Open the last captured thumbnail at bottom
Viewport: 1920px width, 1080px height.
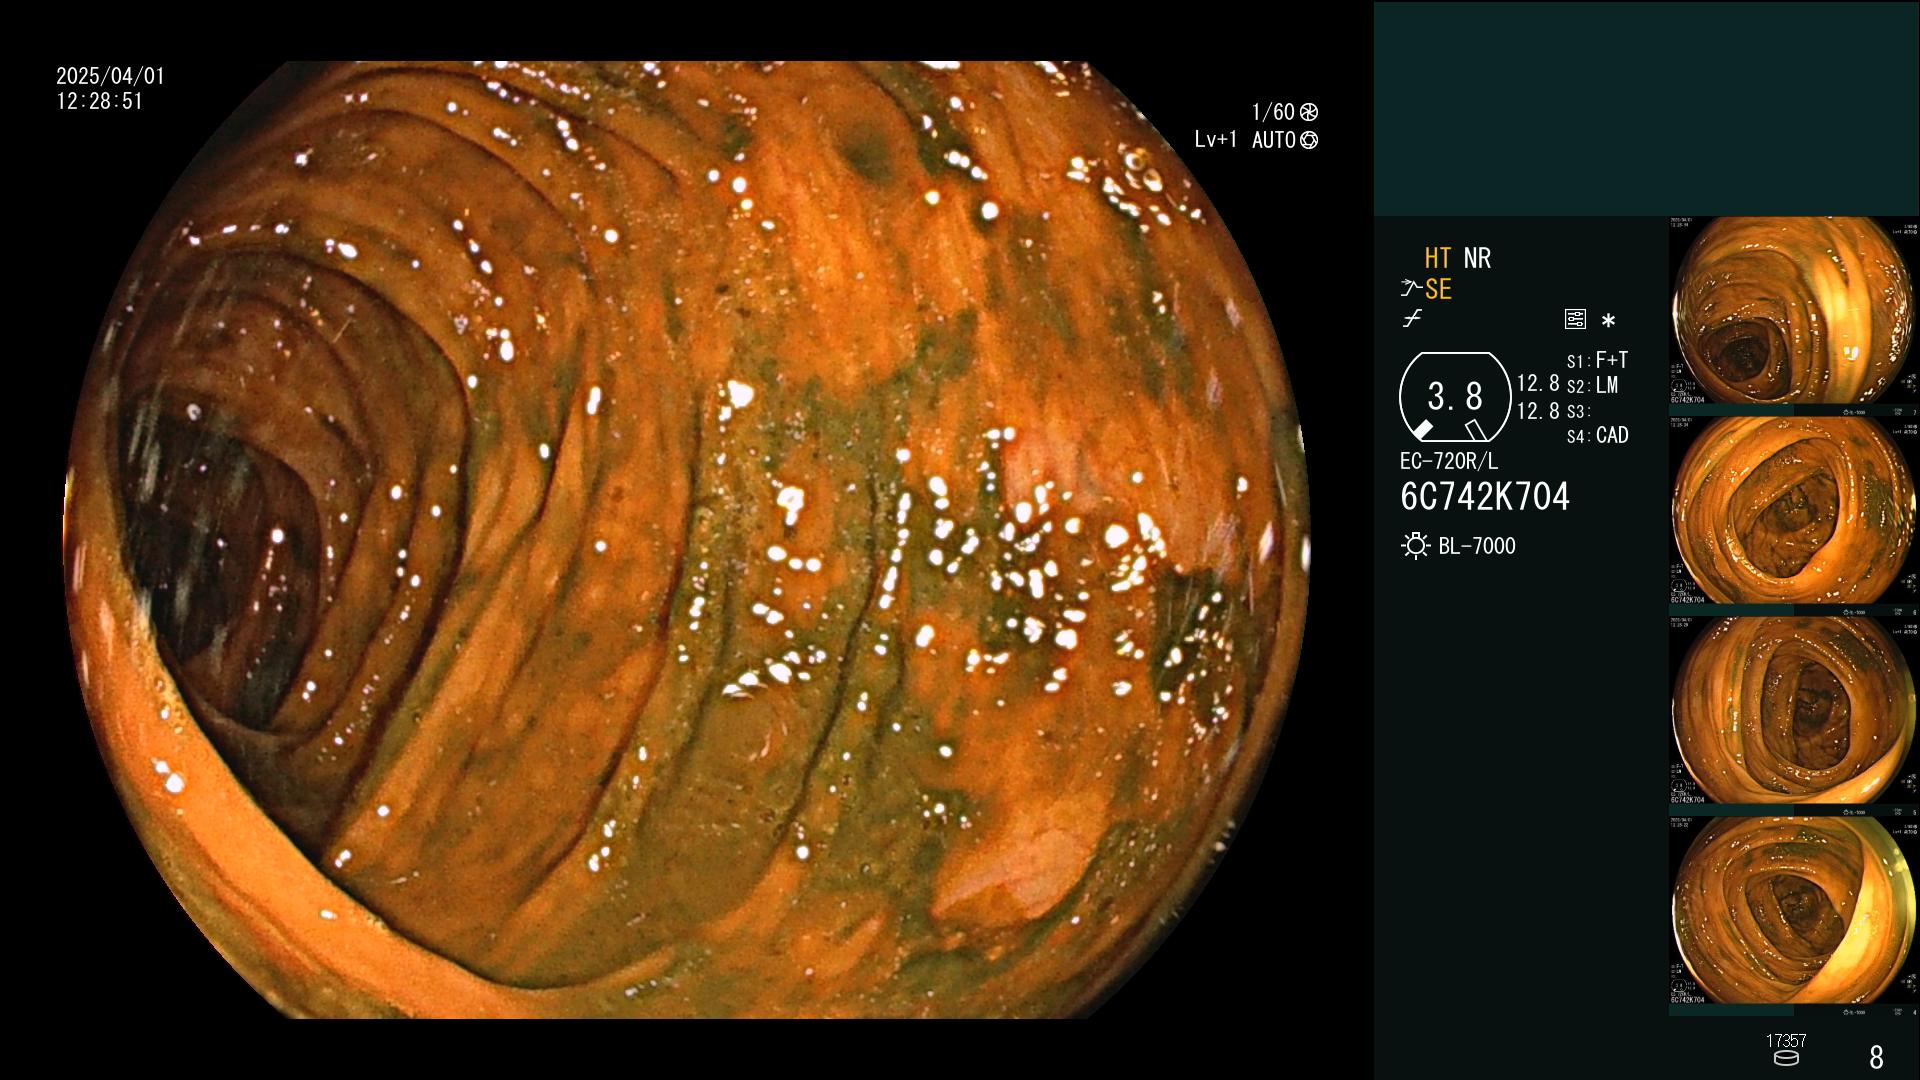tap(1793, 916)
